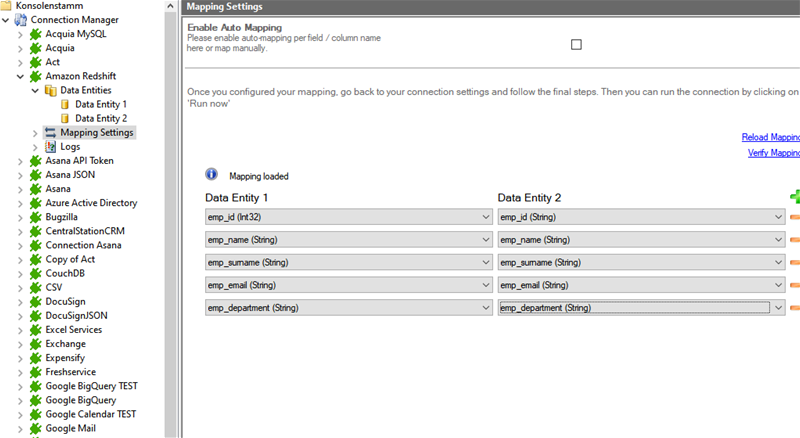Click the Logs icon in tree
The image size is (800, 438).
coord(50,146)
